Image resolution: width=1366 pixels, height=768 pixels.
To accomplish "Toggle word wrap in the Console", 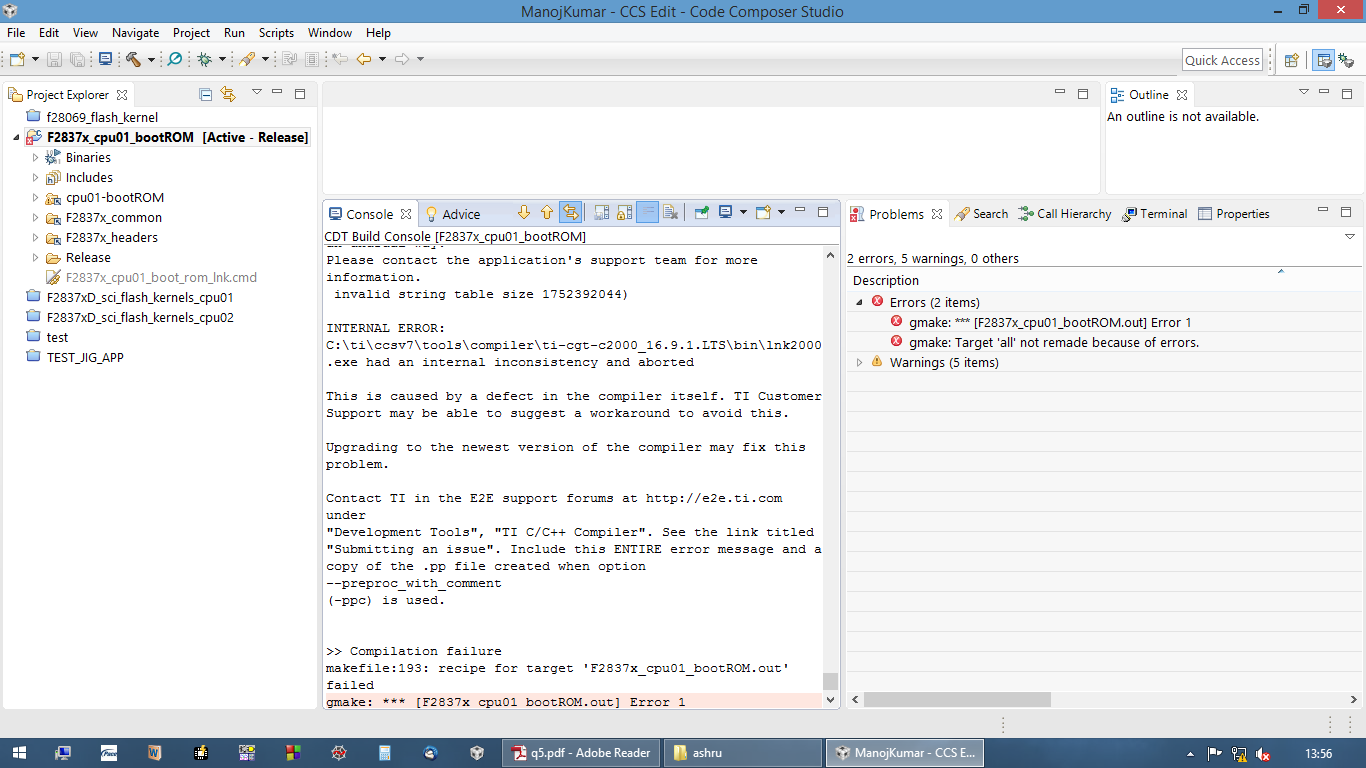I will tap(647, 212).
